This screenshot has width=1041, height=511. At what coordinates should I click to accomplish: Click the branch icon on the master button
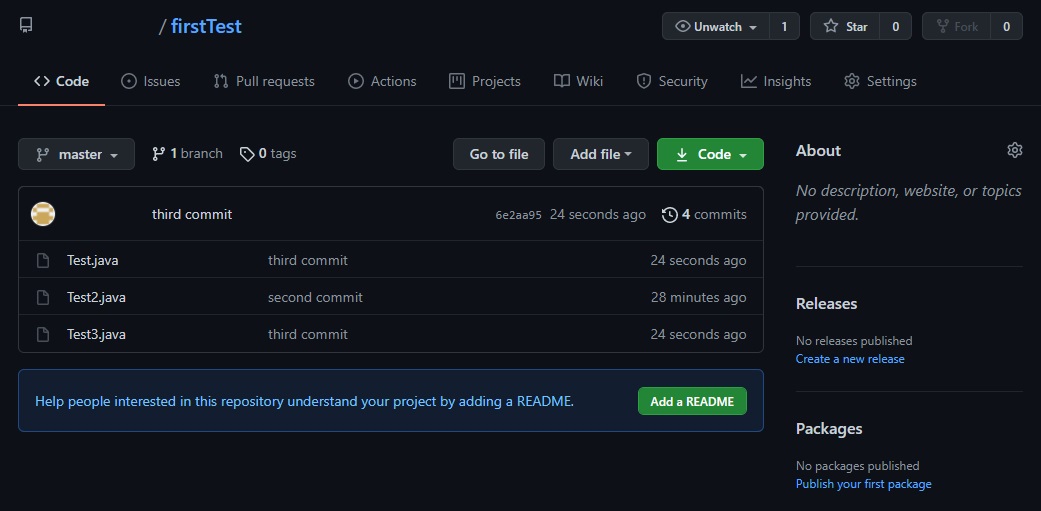point(42,155)
